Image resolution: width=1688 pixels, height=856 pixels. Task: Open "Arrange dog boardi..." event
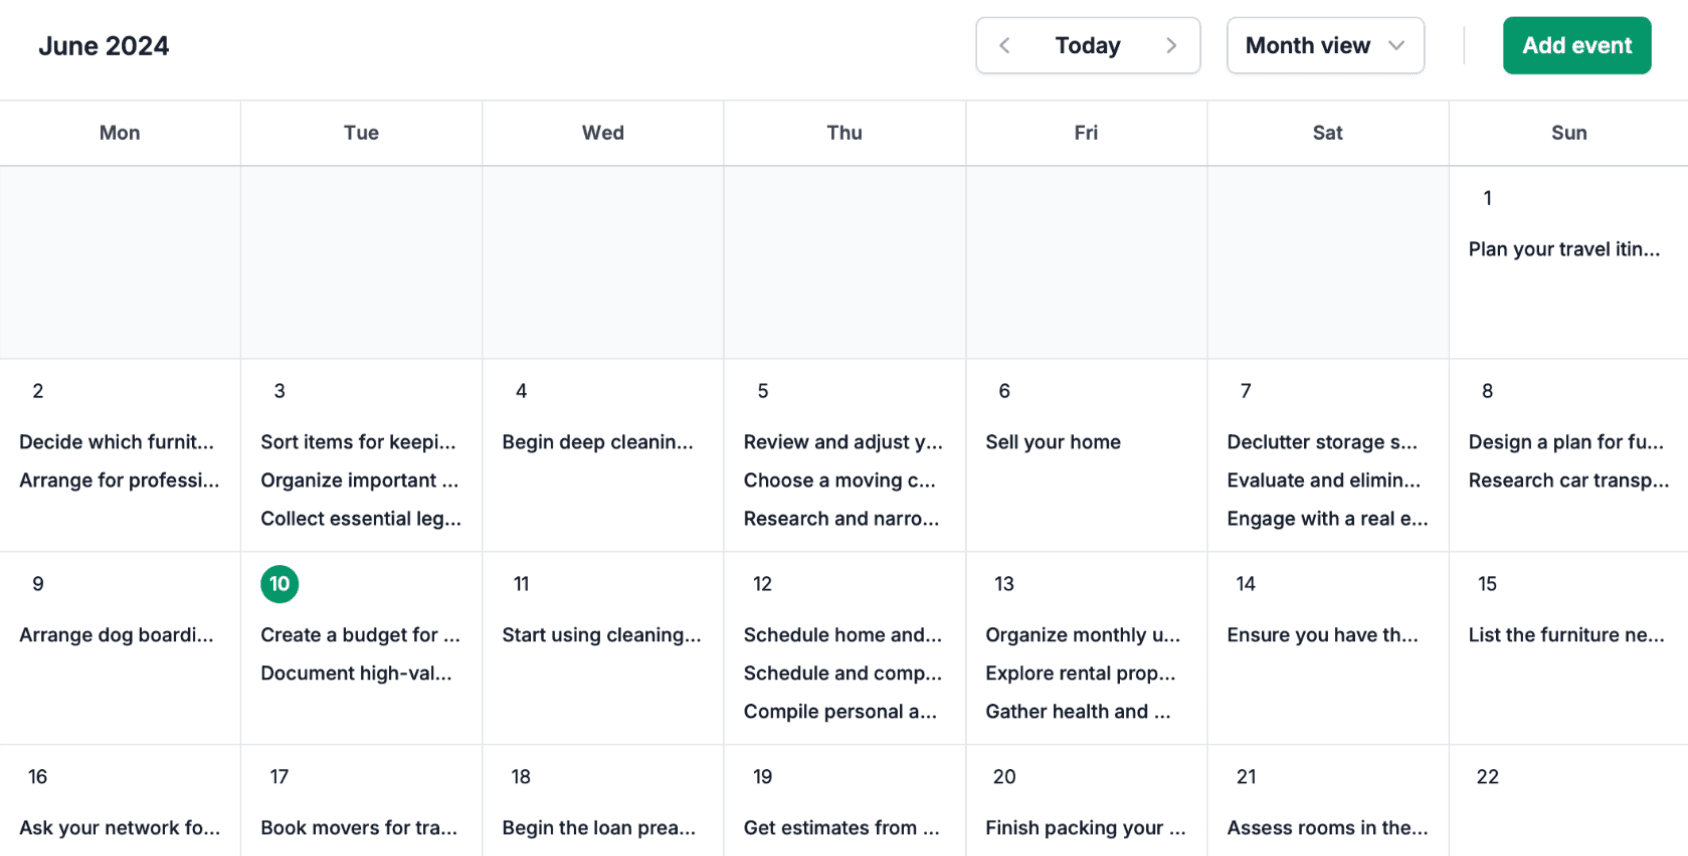pos(116,635)
